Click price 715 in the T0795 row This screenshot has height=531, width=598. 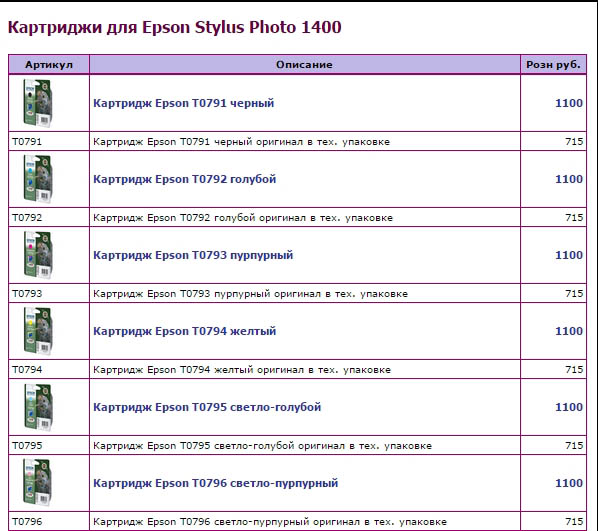tap(574, 445)
